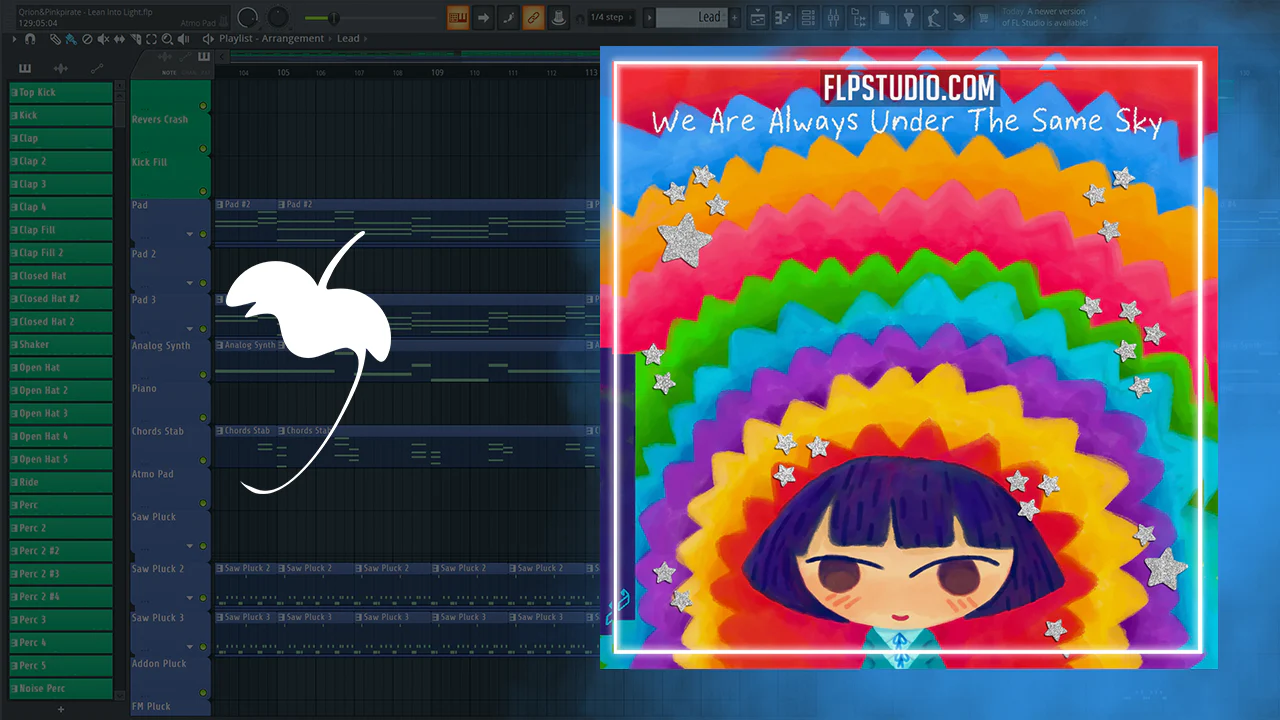
Task: Select the Clap Fill pattern in picker
Action: (x=61, y=230)
